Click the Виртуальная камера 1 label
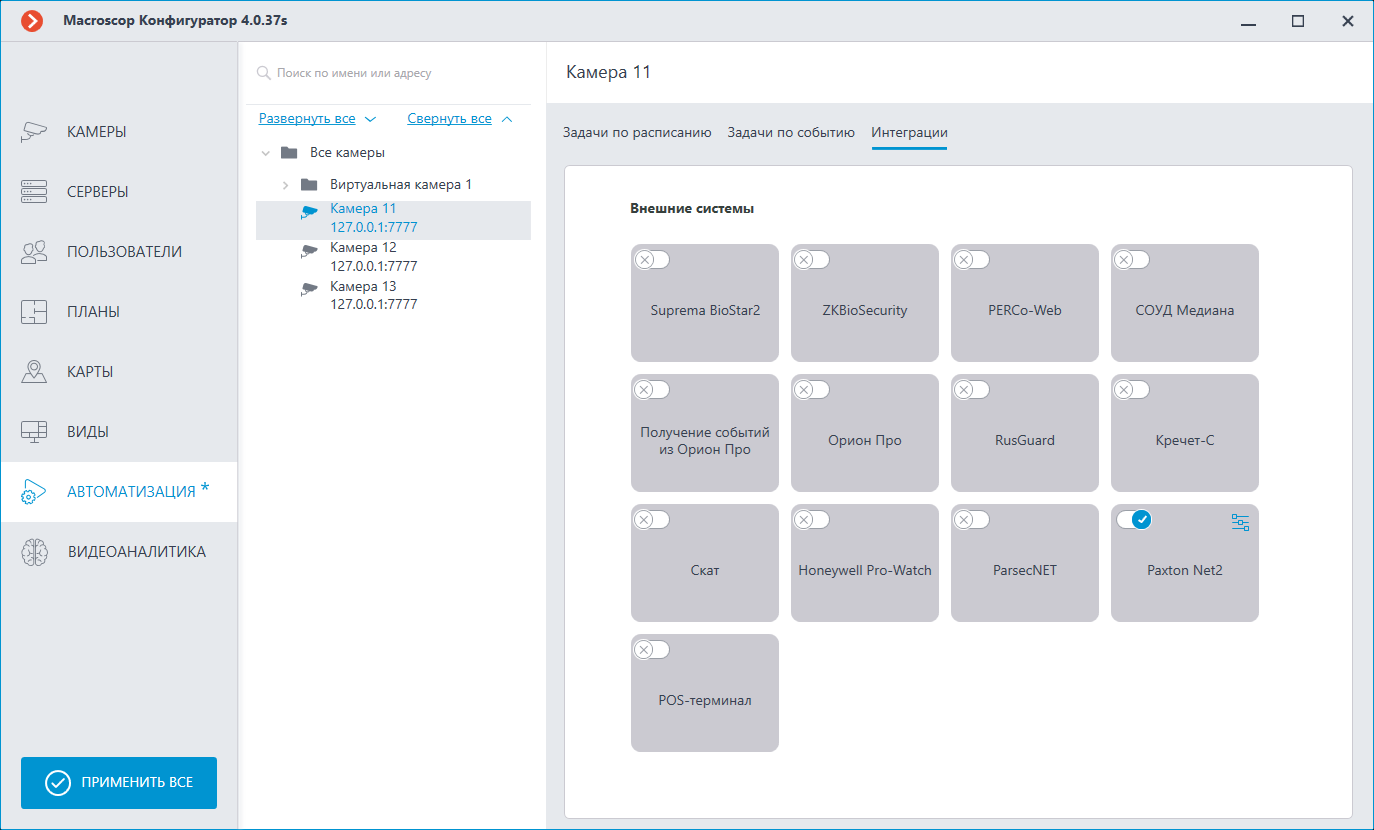The height and width of the screenshot is (830, 1374). coord(401,185)
